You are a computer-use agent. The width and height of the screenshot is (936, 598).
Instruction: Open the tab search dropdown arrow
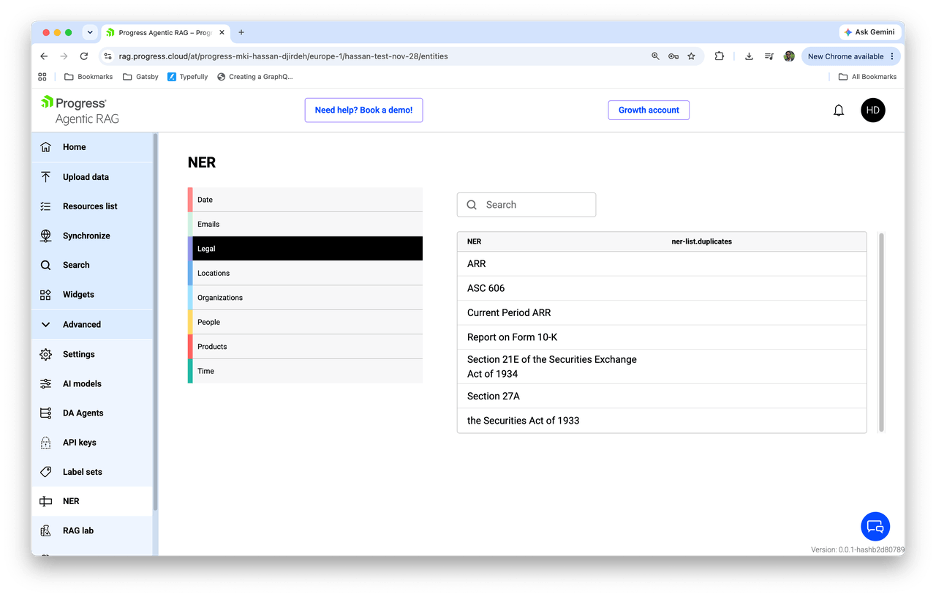90,32
